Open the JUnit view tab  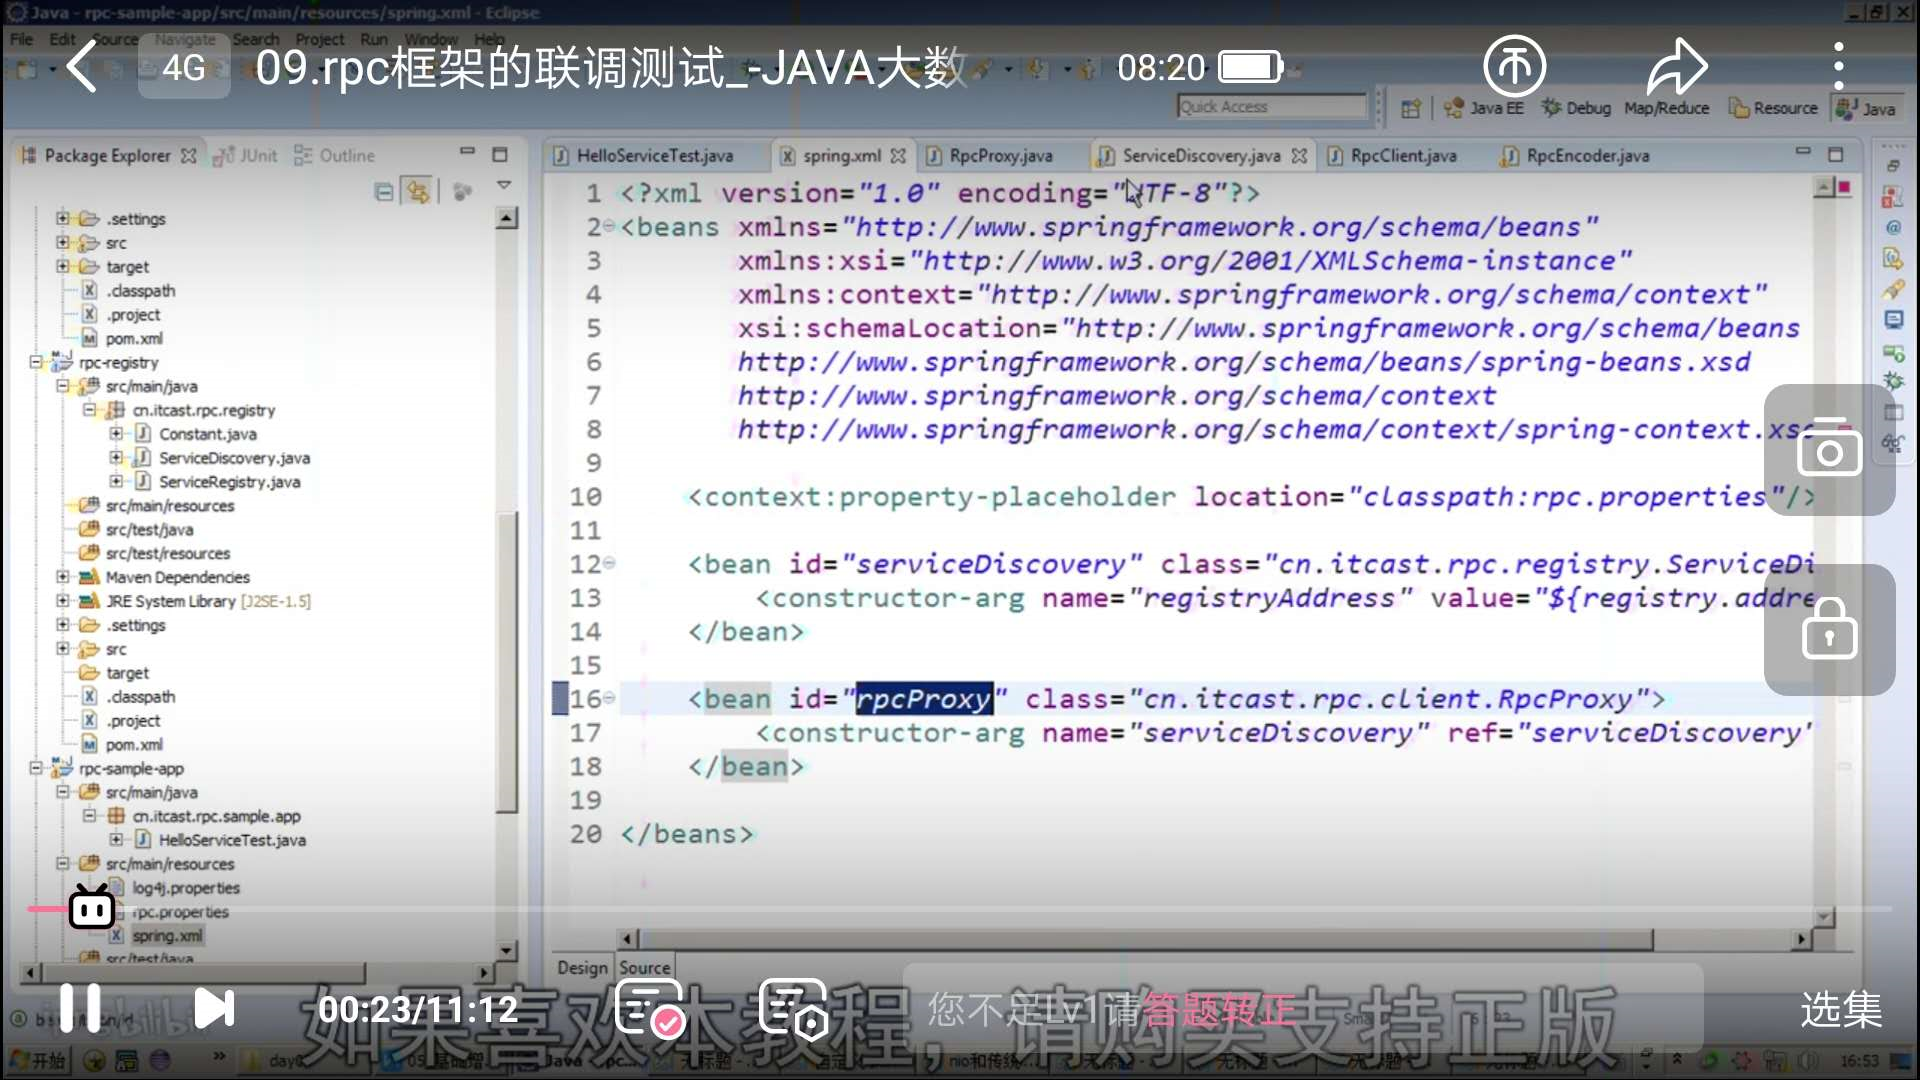pyautogui.click(x=246, y=156)
